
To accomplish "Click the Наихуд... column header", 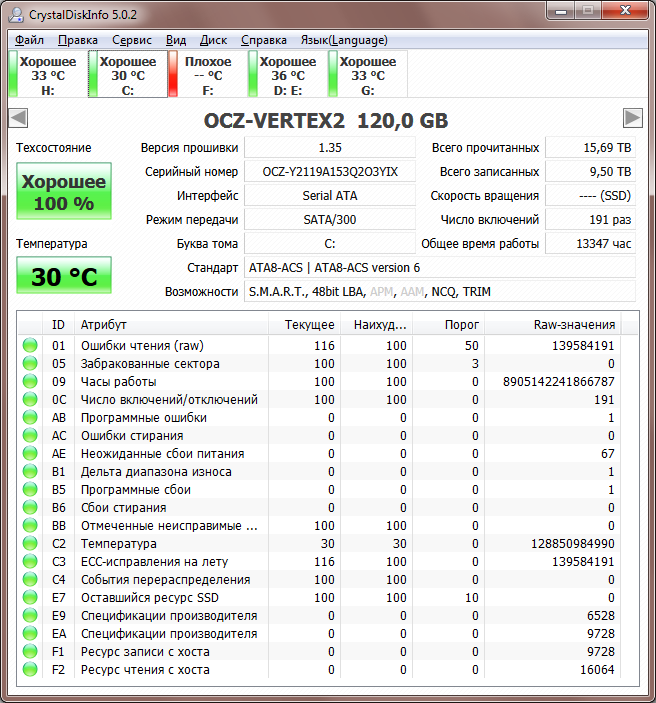I will tap(377, 325).
